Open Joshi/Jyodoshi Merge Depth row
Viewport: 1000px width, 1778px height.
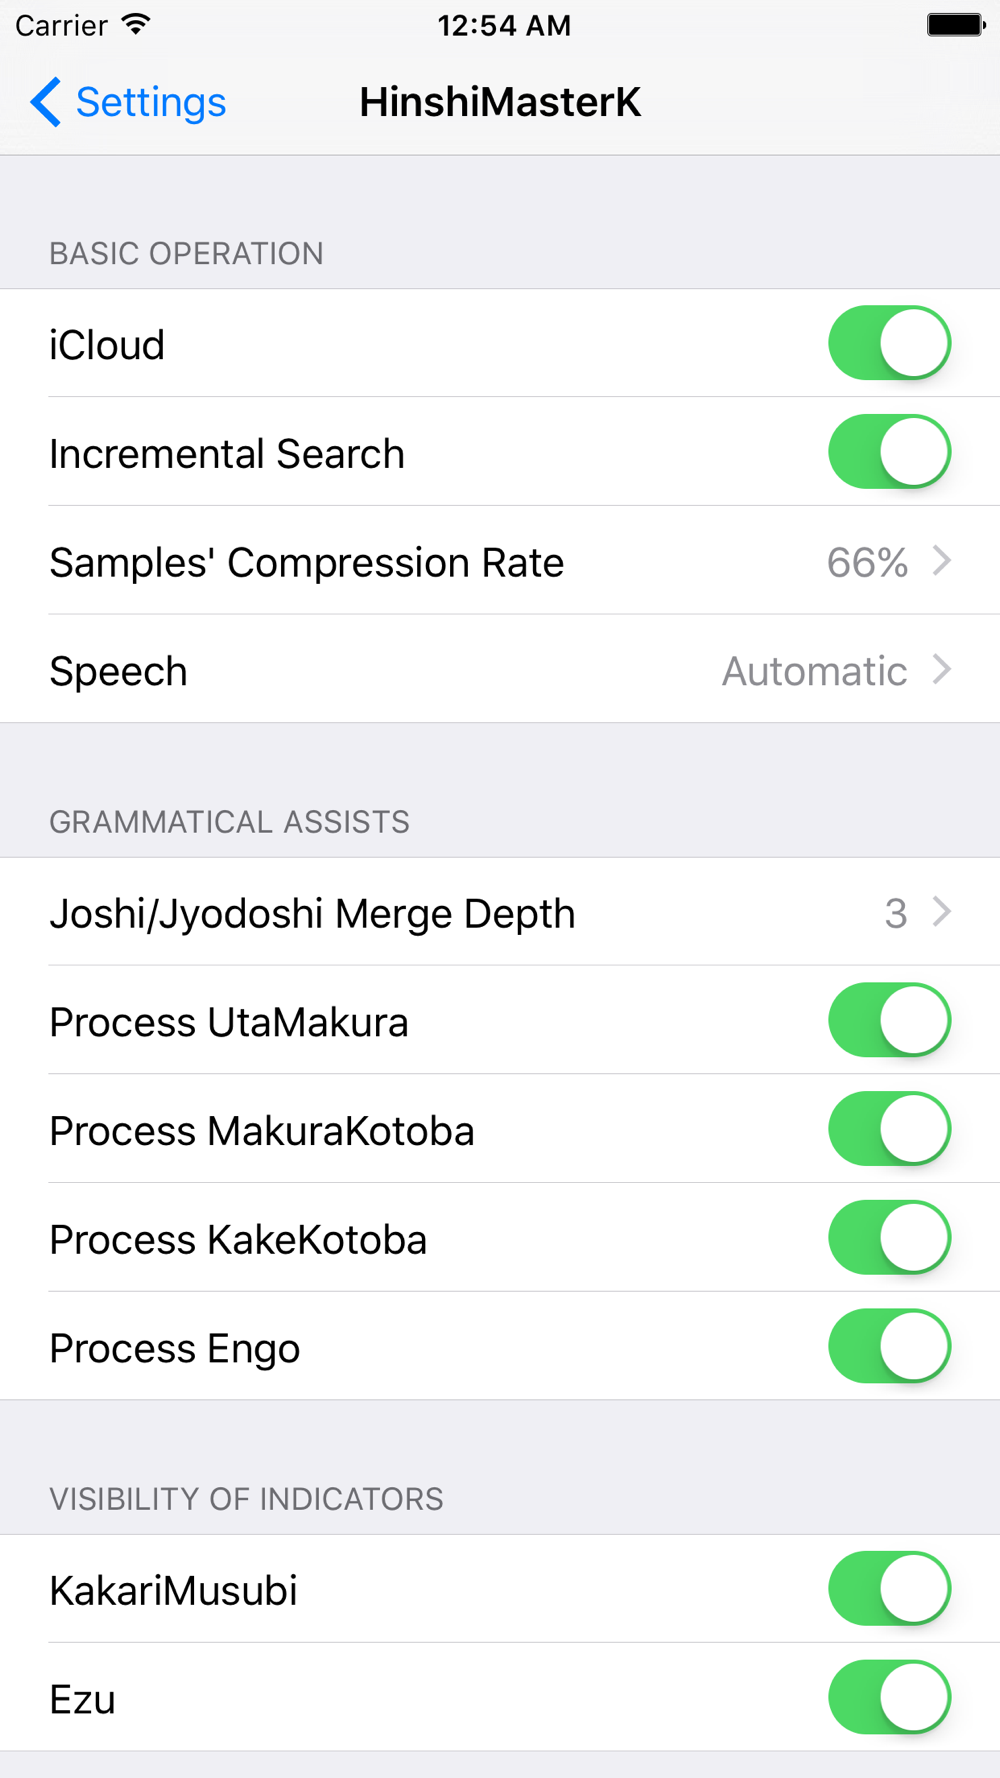(x=500, y=912)
